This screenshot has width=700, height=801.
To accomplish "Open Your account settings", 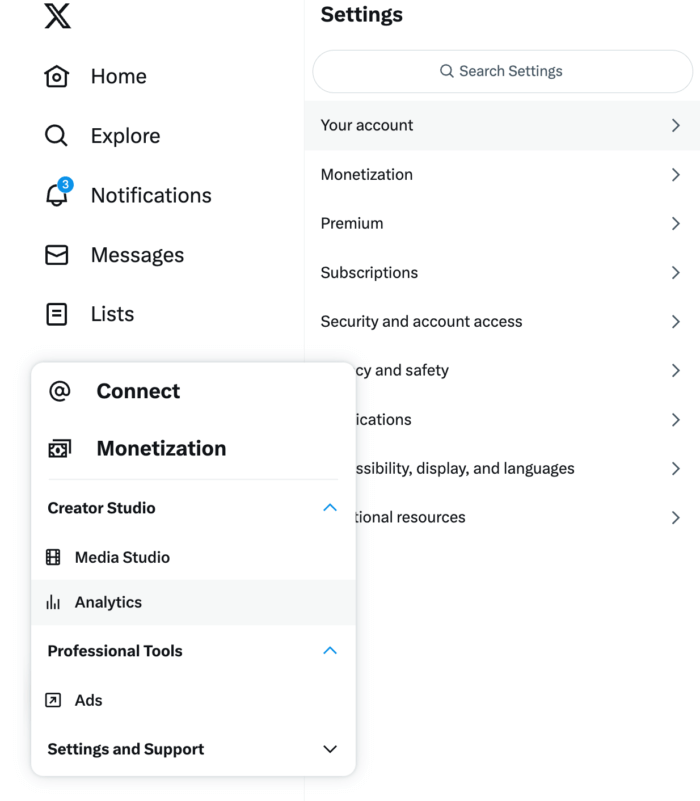I will click(x=500, y=125).
